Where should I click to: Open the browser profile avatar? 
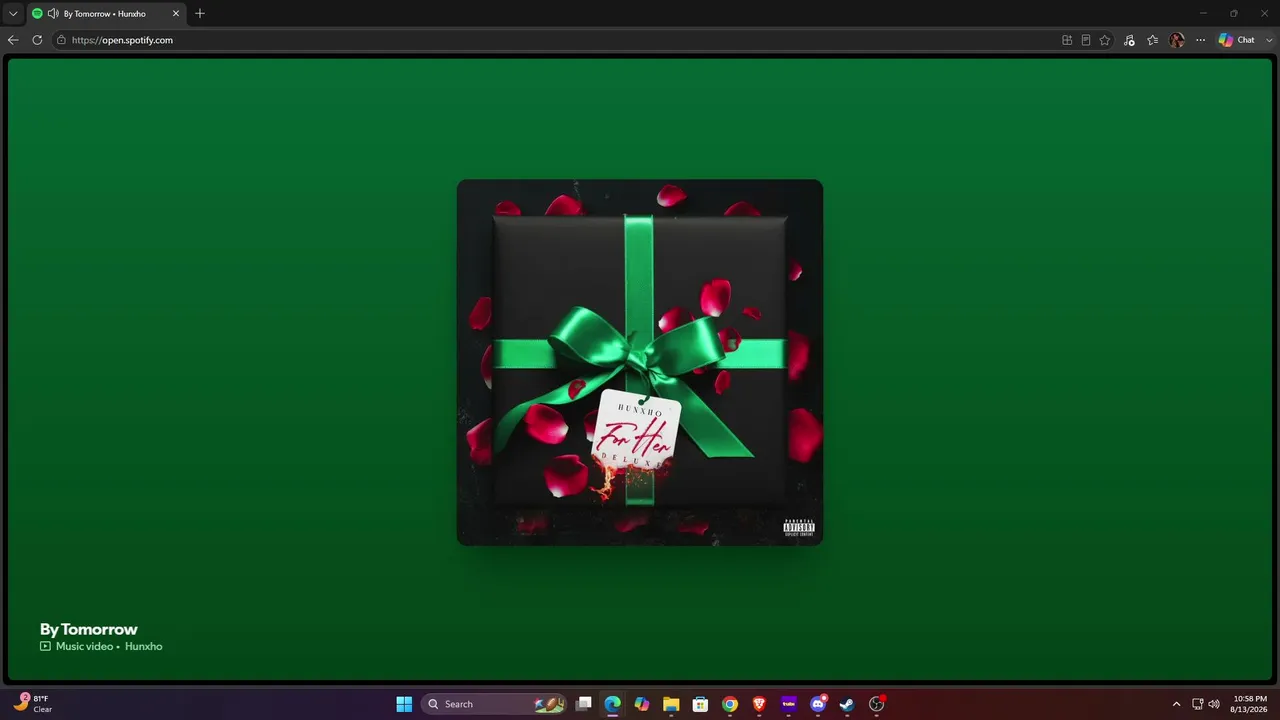1177,40
